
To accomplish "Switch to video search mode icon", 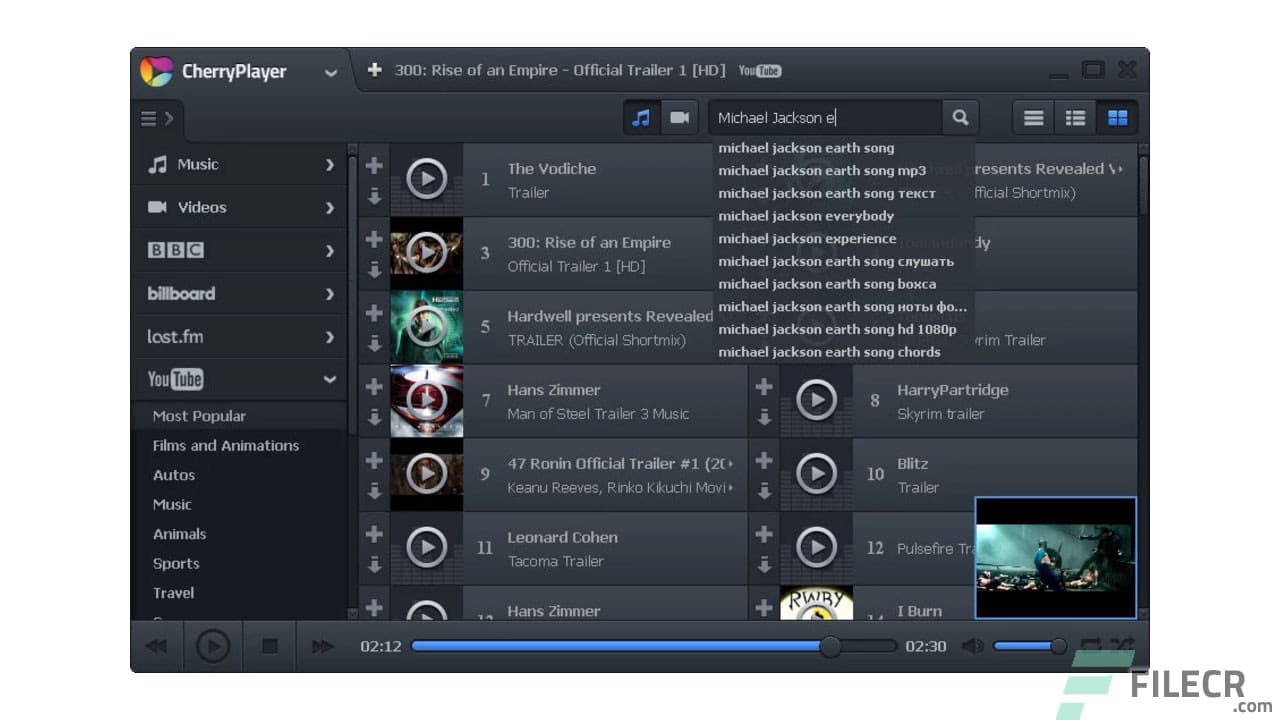I will 680,117.
